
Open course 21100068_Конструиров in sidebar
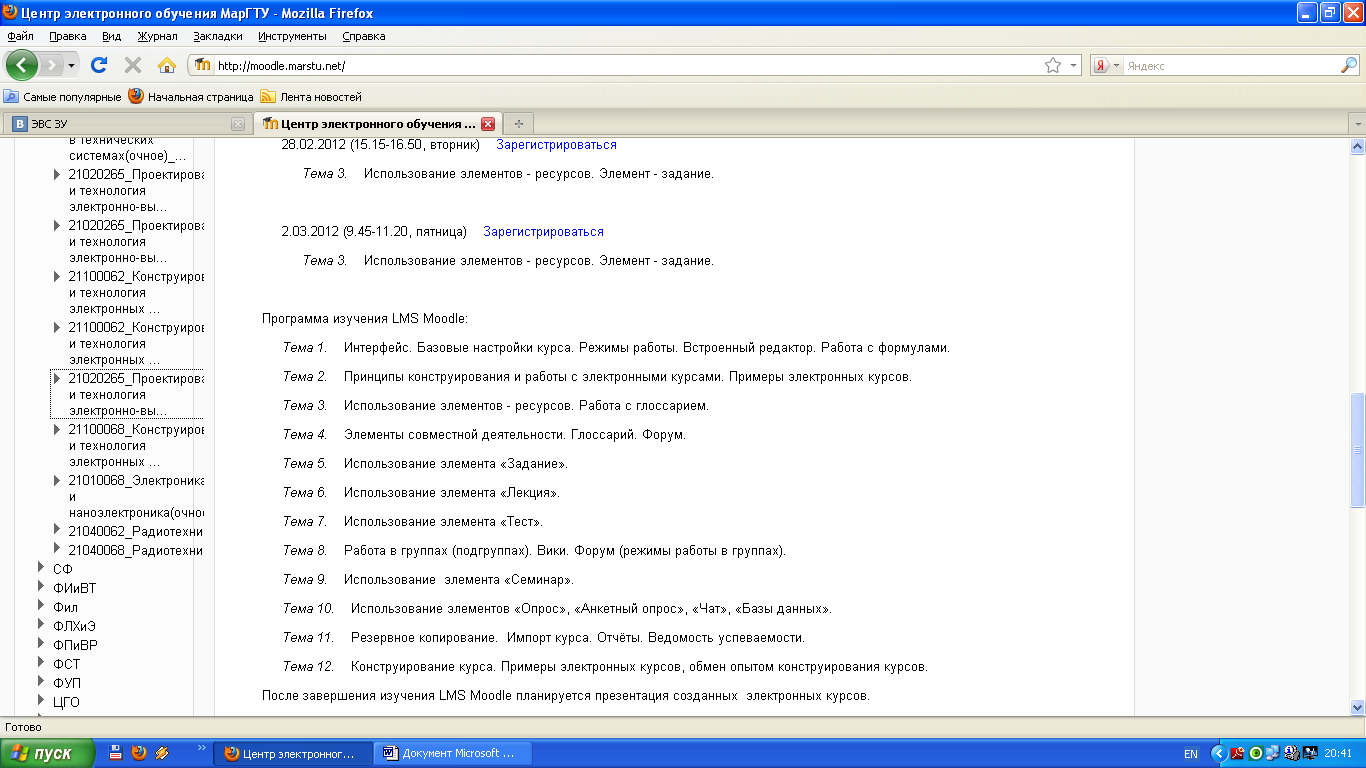136,446
